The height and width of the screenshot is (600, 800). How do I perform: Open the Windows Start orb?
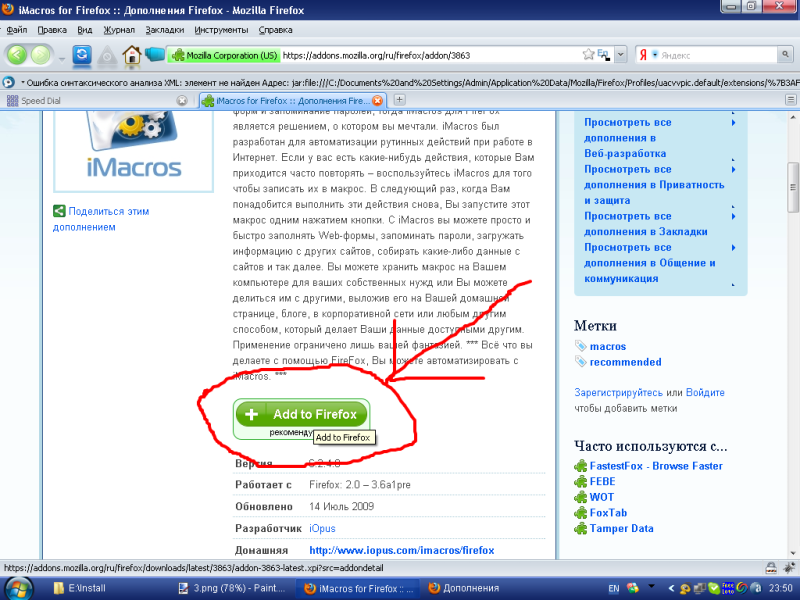(x=19, y=588)
